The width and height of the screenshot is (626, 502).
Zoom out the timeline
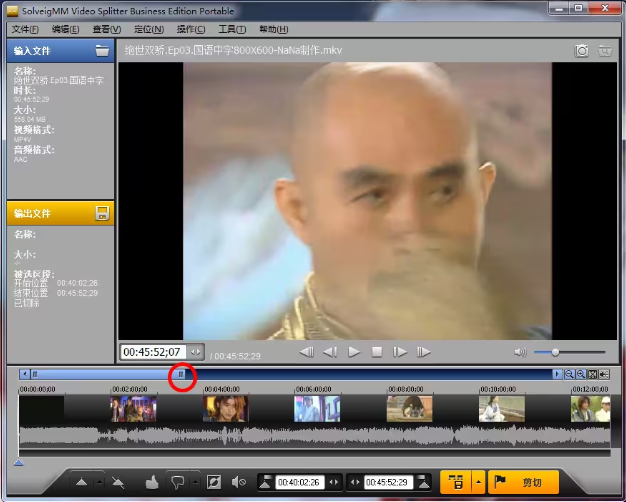569,374
